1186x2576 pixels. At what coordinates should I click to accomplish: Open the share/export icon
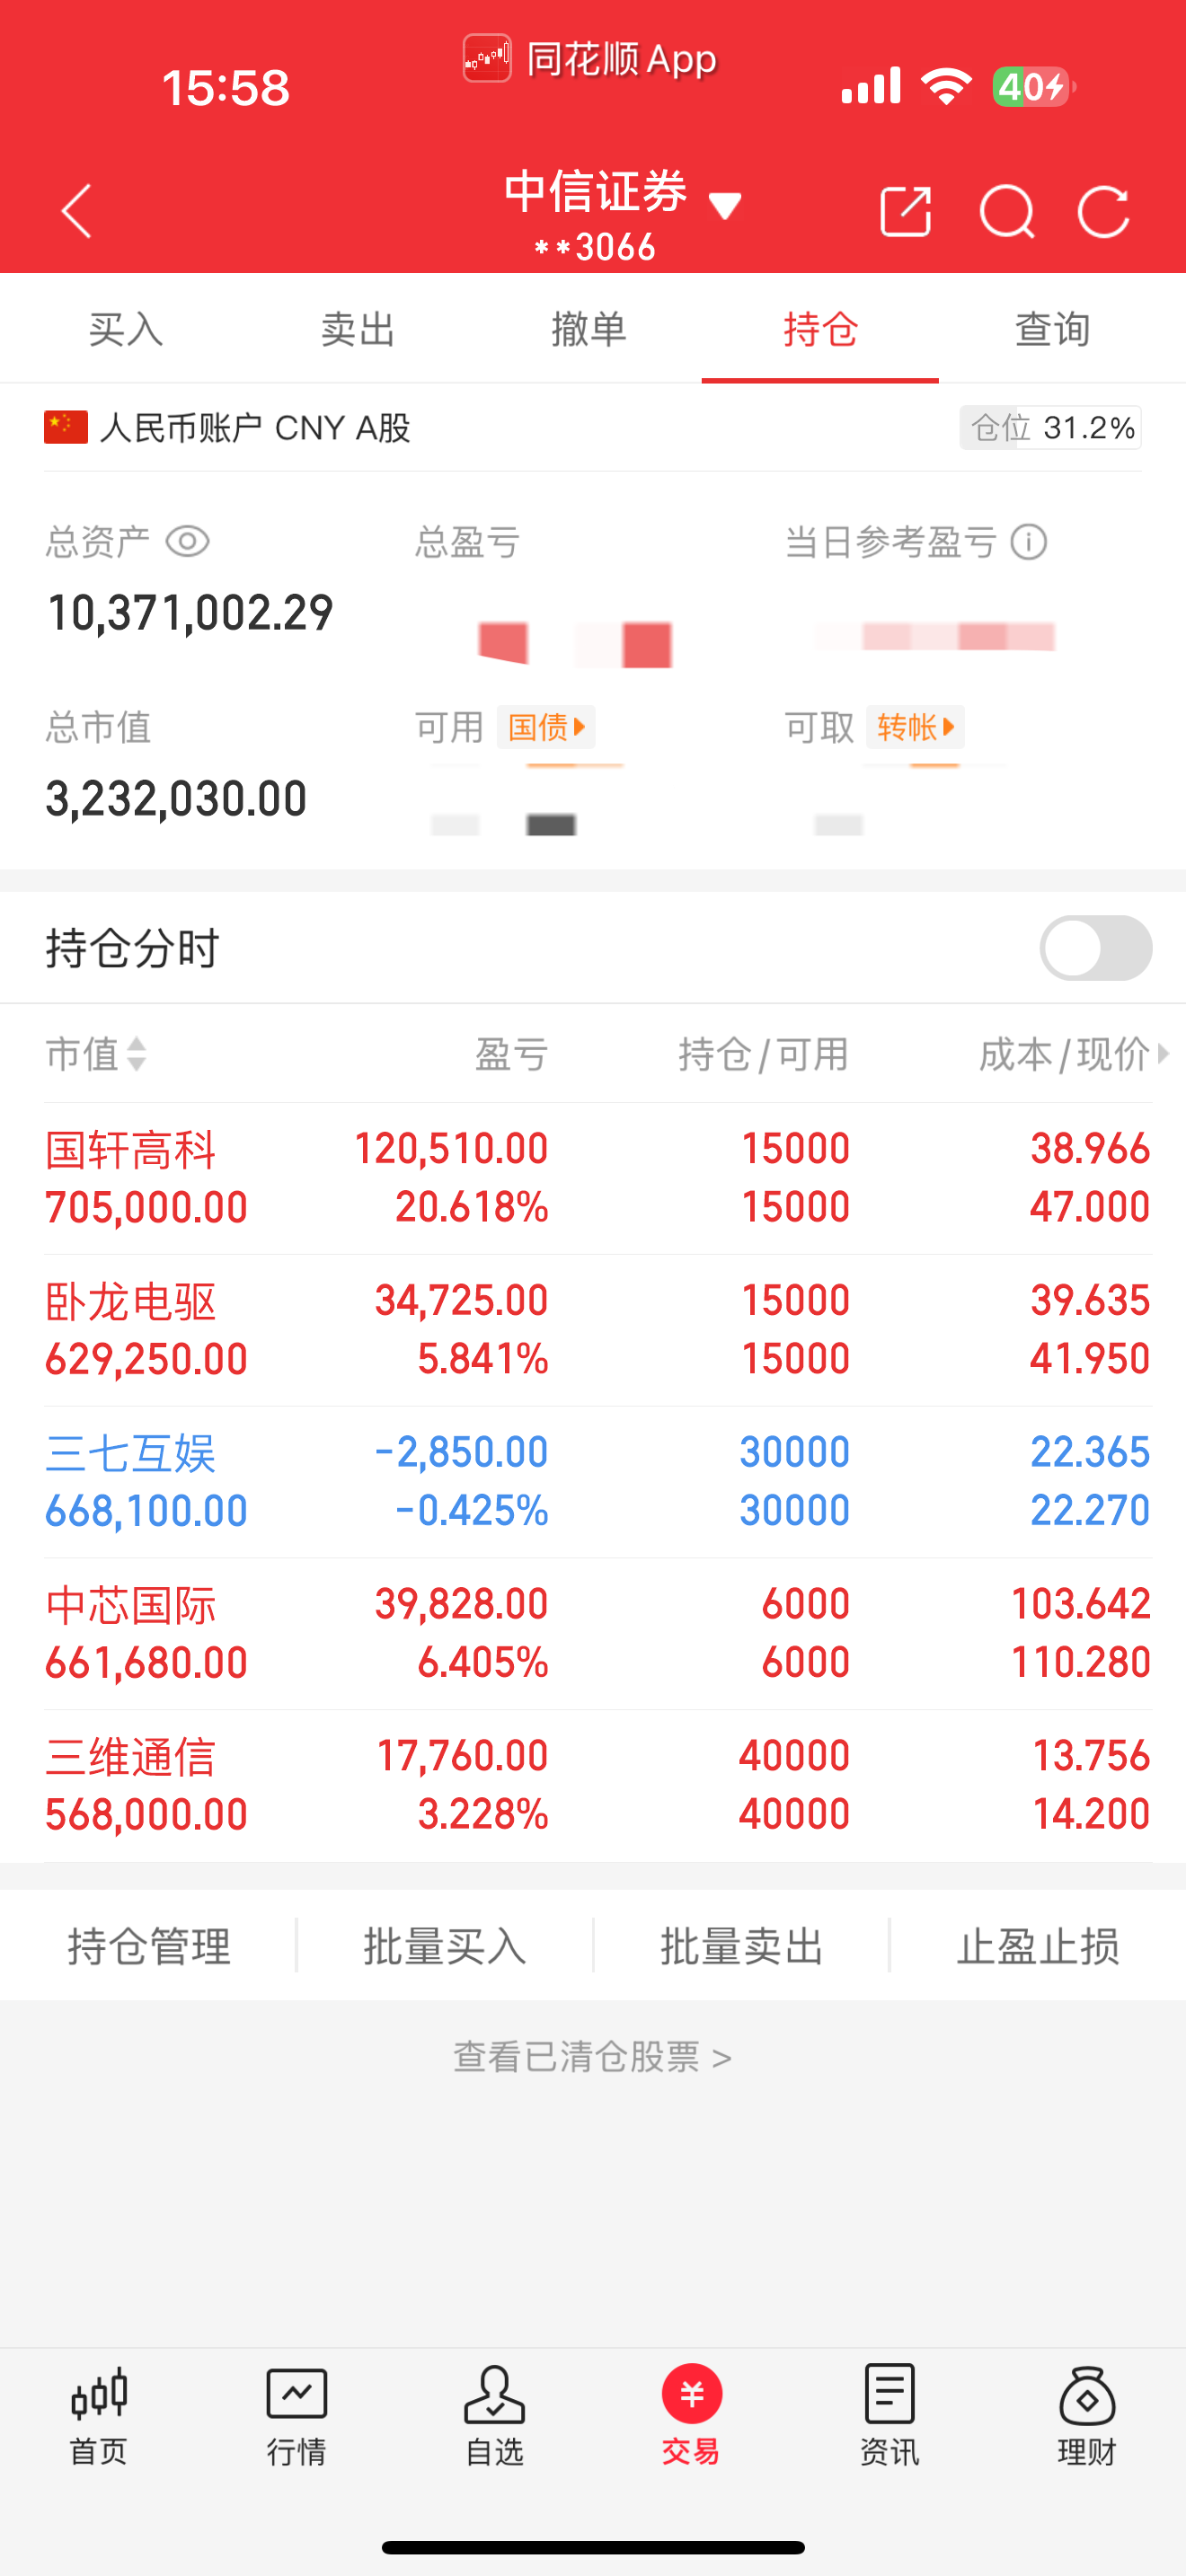click(x=905, y=211)
